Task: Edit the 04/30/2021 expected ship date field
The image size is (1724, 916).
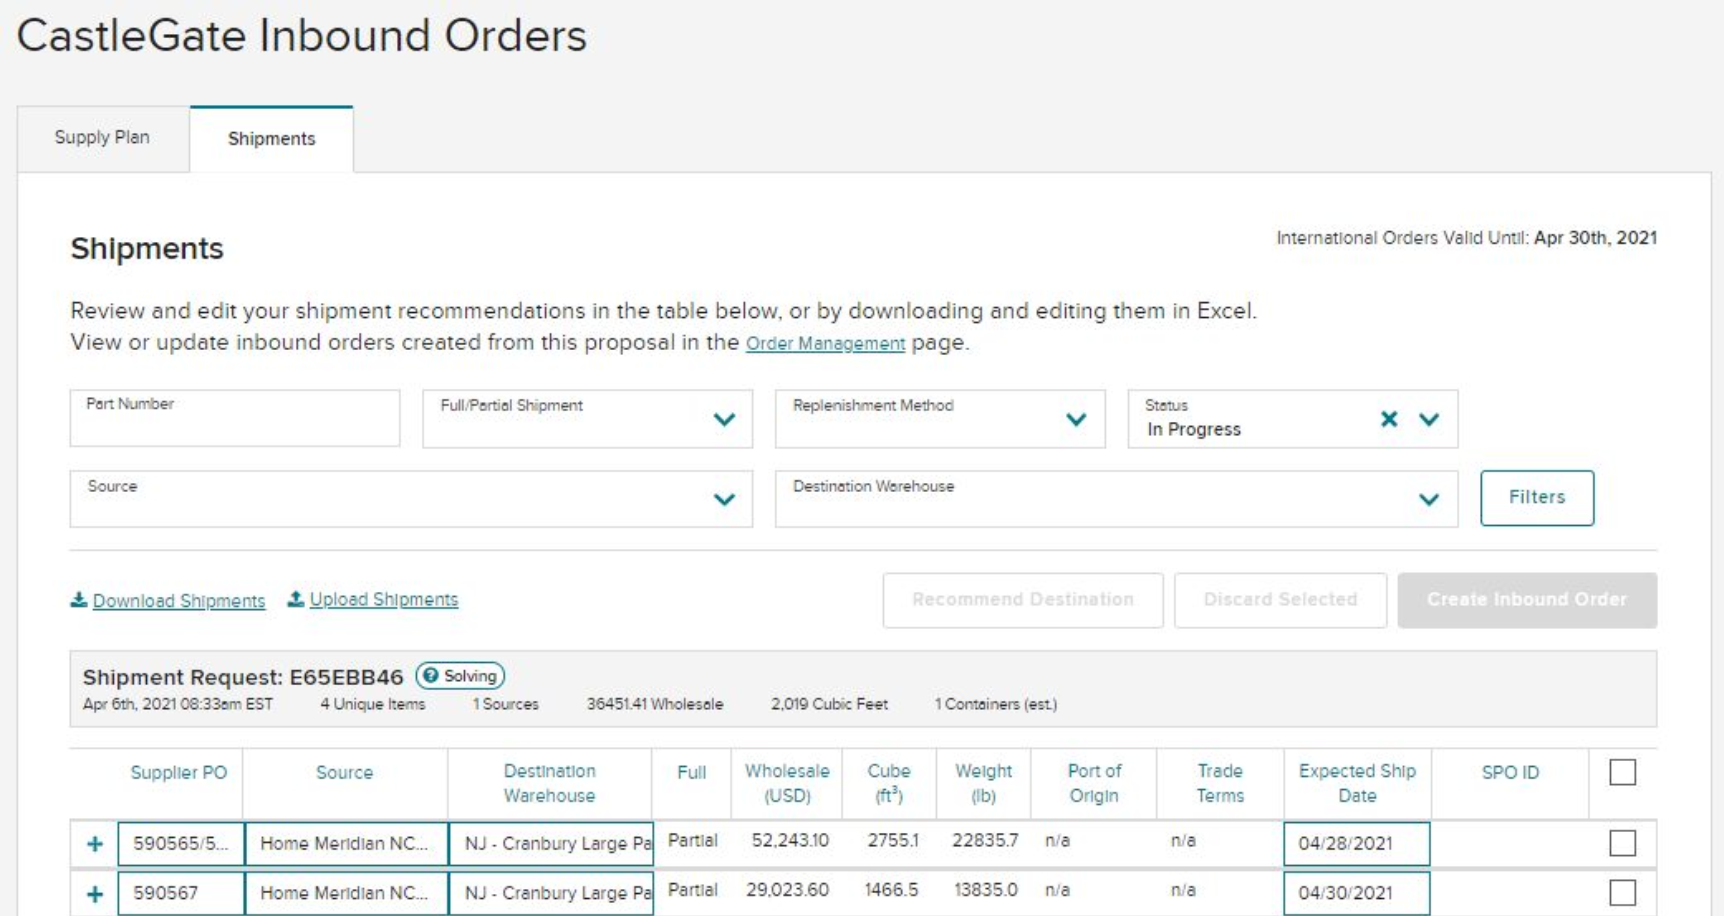Action: click(1357, 893)
